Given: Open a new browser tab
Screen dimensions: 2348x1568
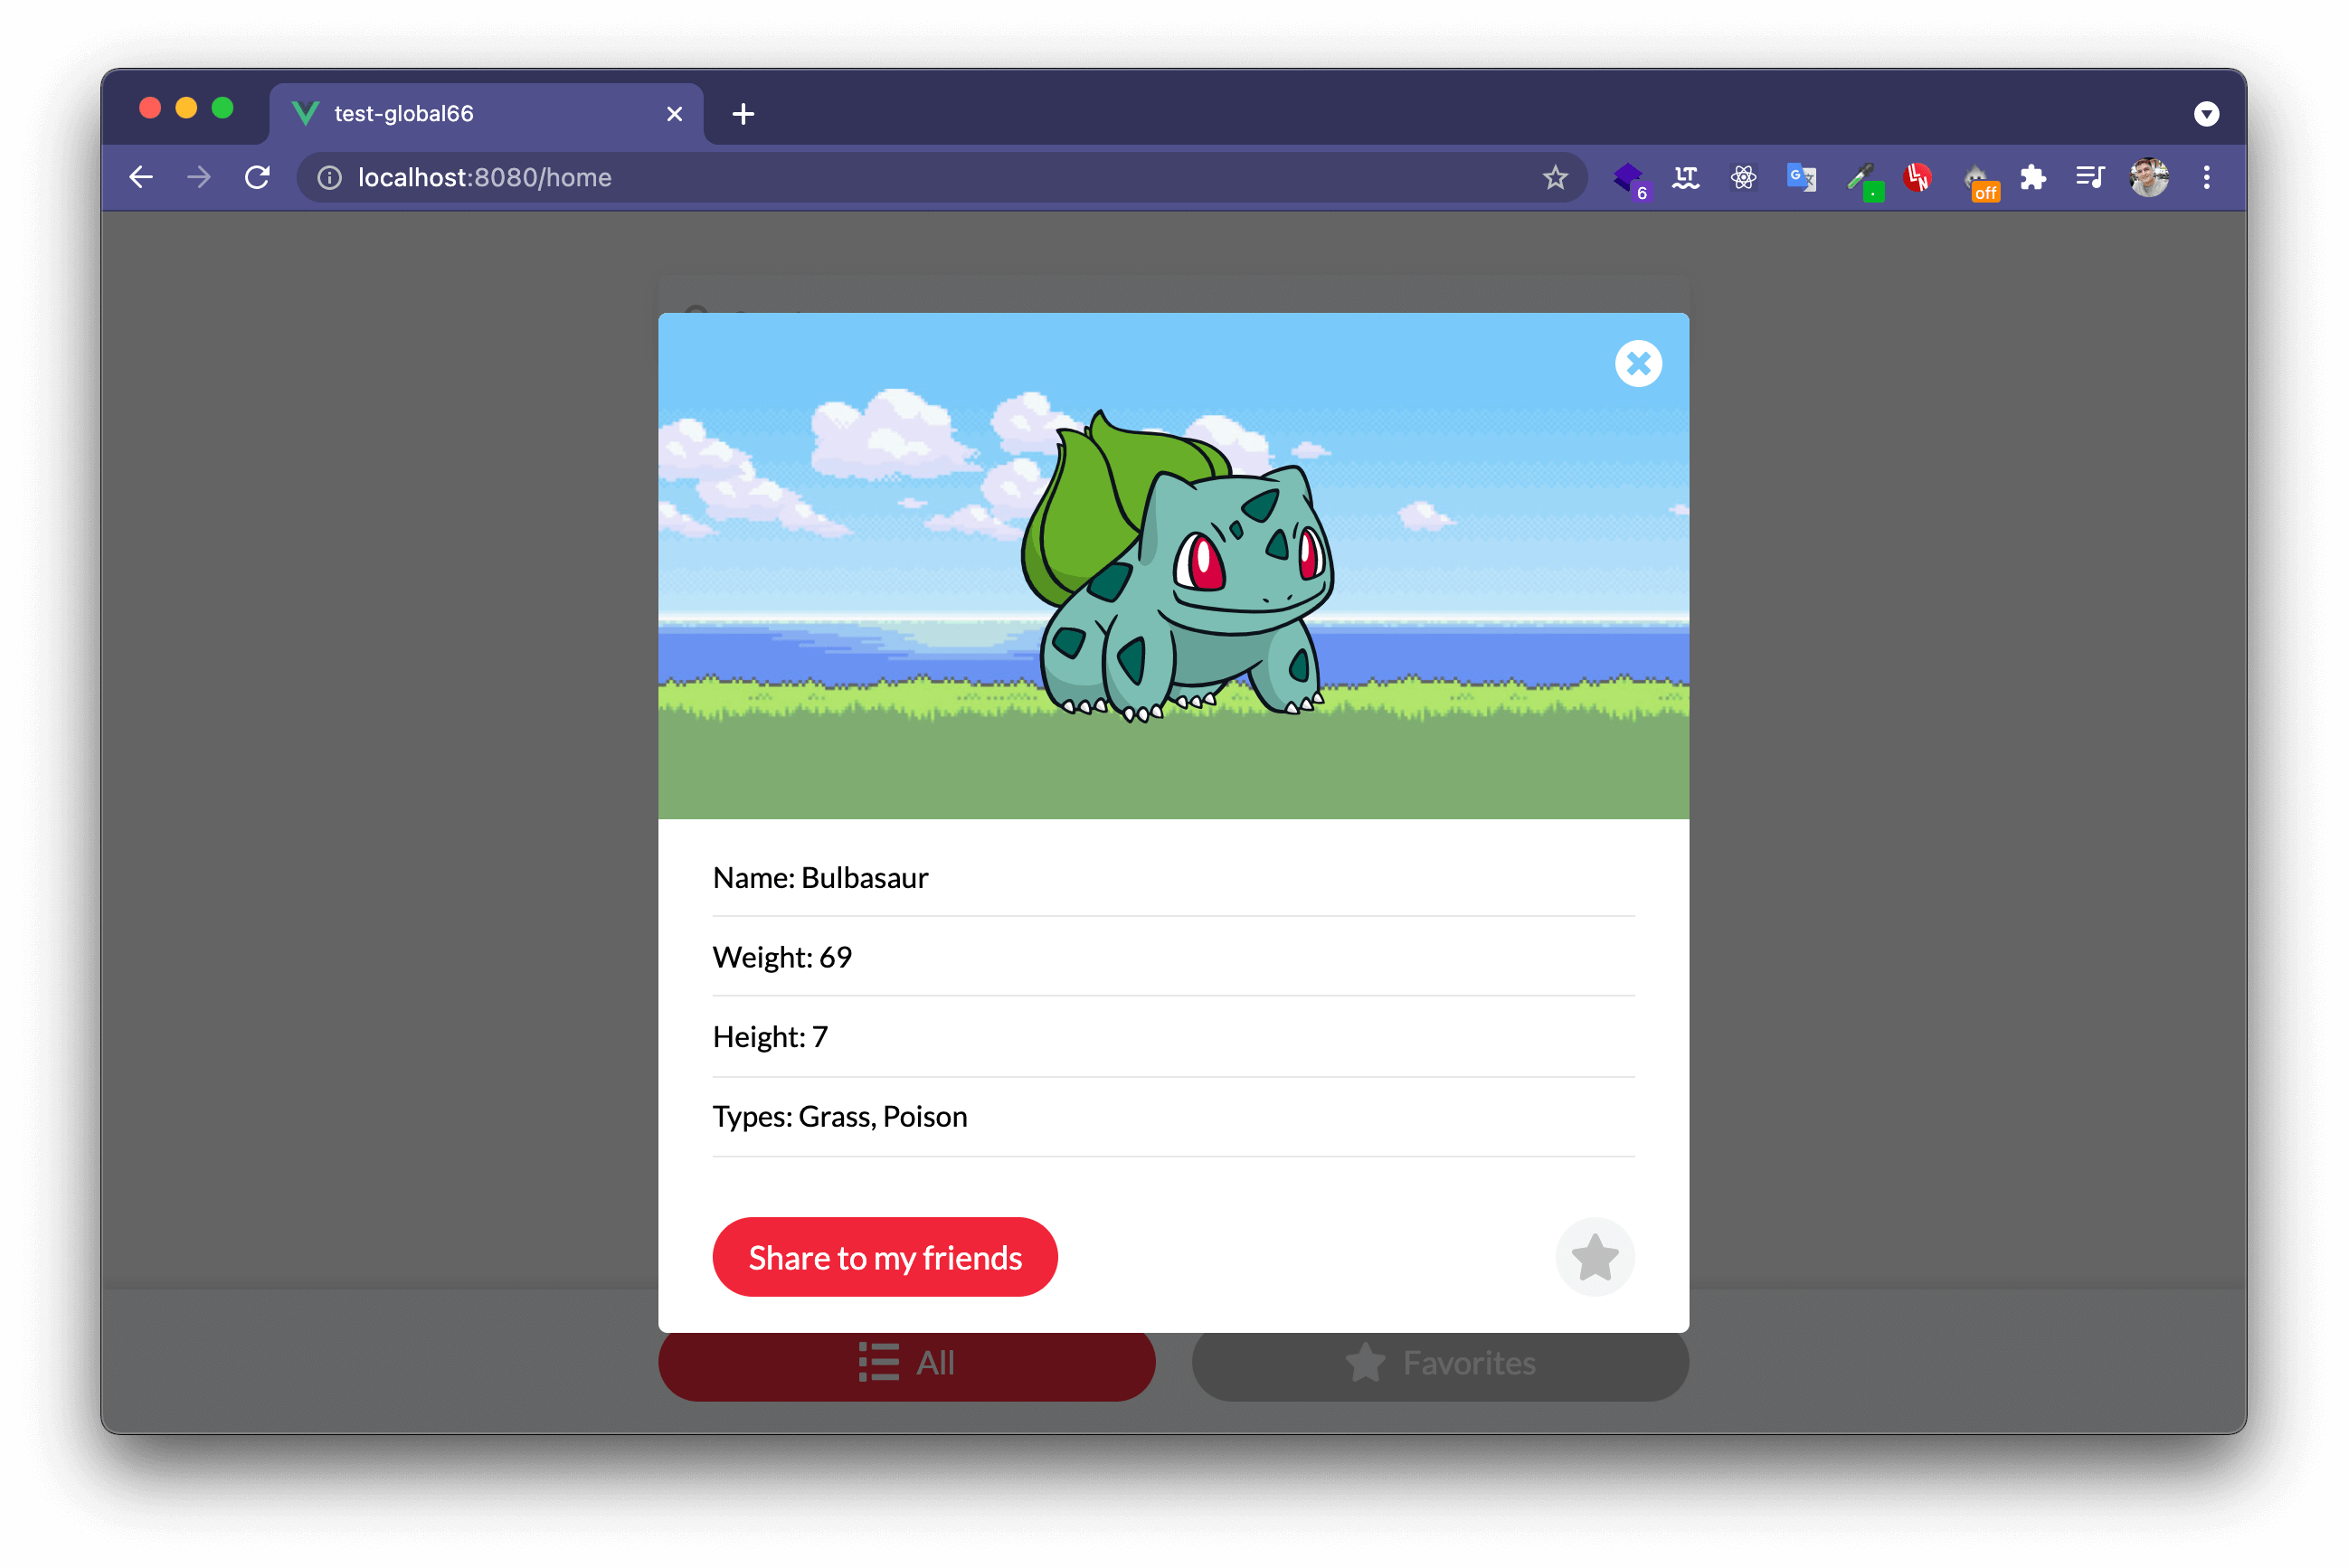Looking at the screenshot, I should click(x=743, y=114).
